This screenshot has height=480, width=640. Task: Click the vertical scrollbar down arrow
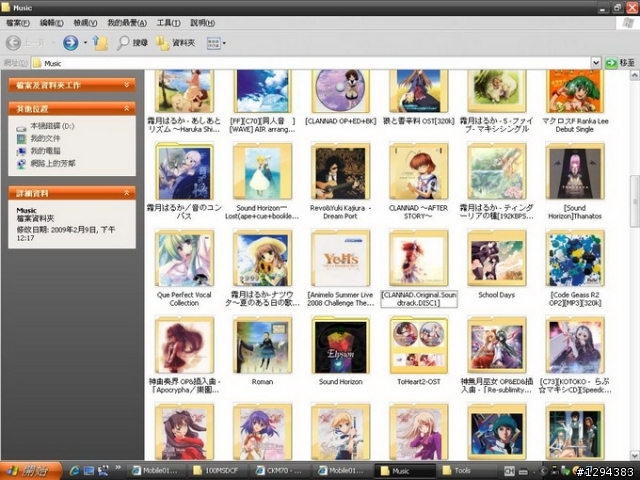tap(634, 455)
